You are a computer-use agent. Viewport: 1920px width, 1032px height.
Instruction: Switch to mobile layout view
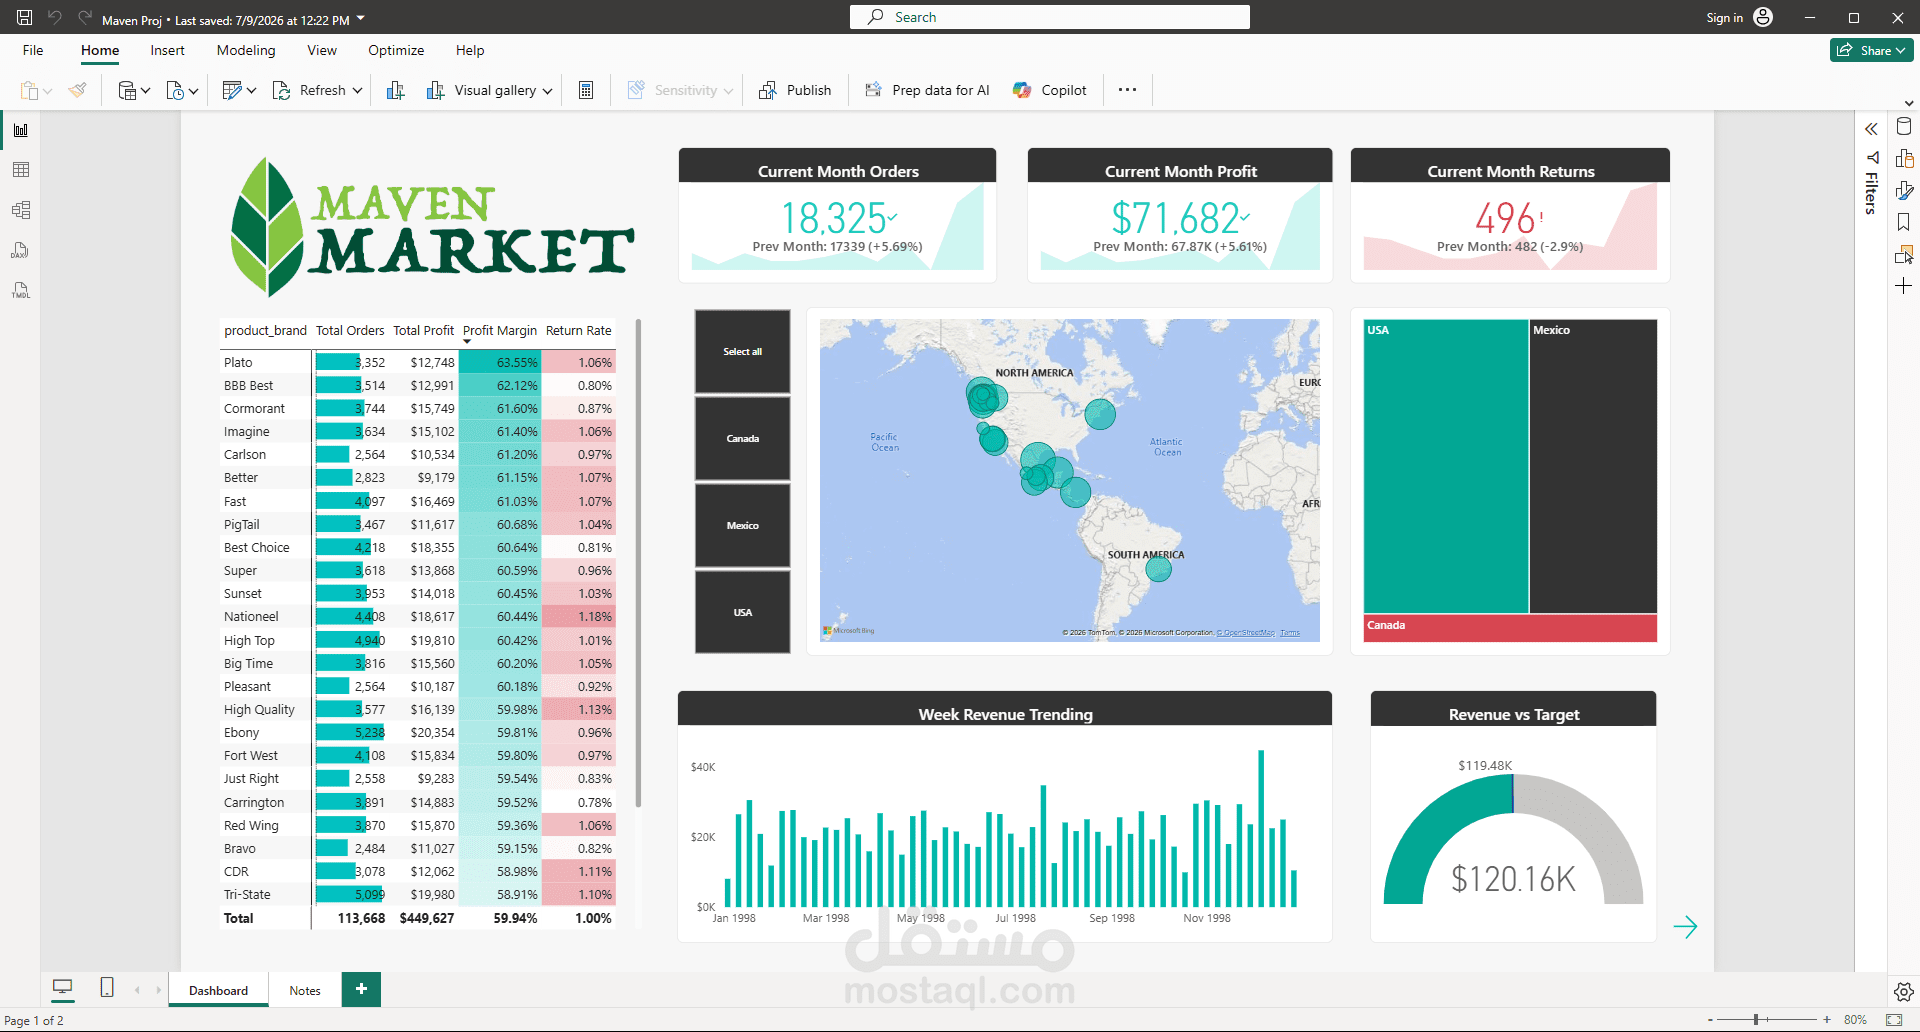[107, 988]
